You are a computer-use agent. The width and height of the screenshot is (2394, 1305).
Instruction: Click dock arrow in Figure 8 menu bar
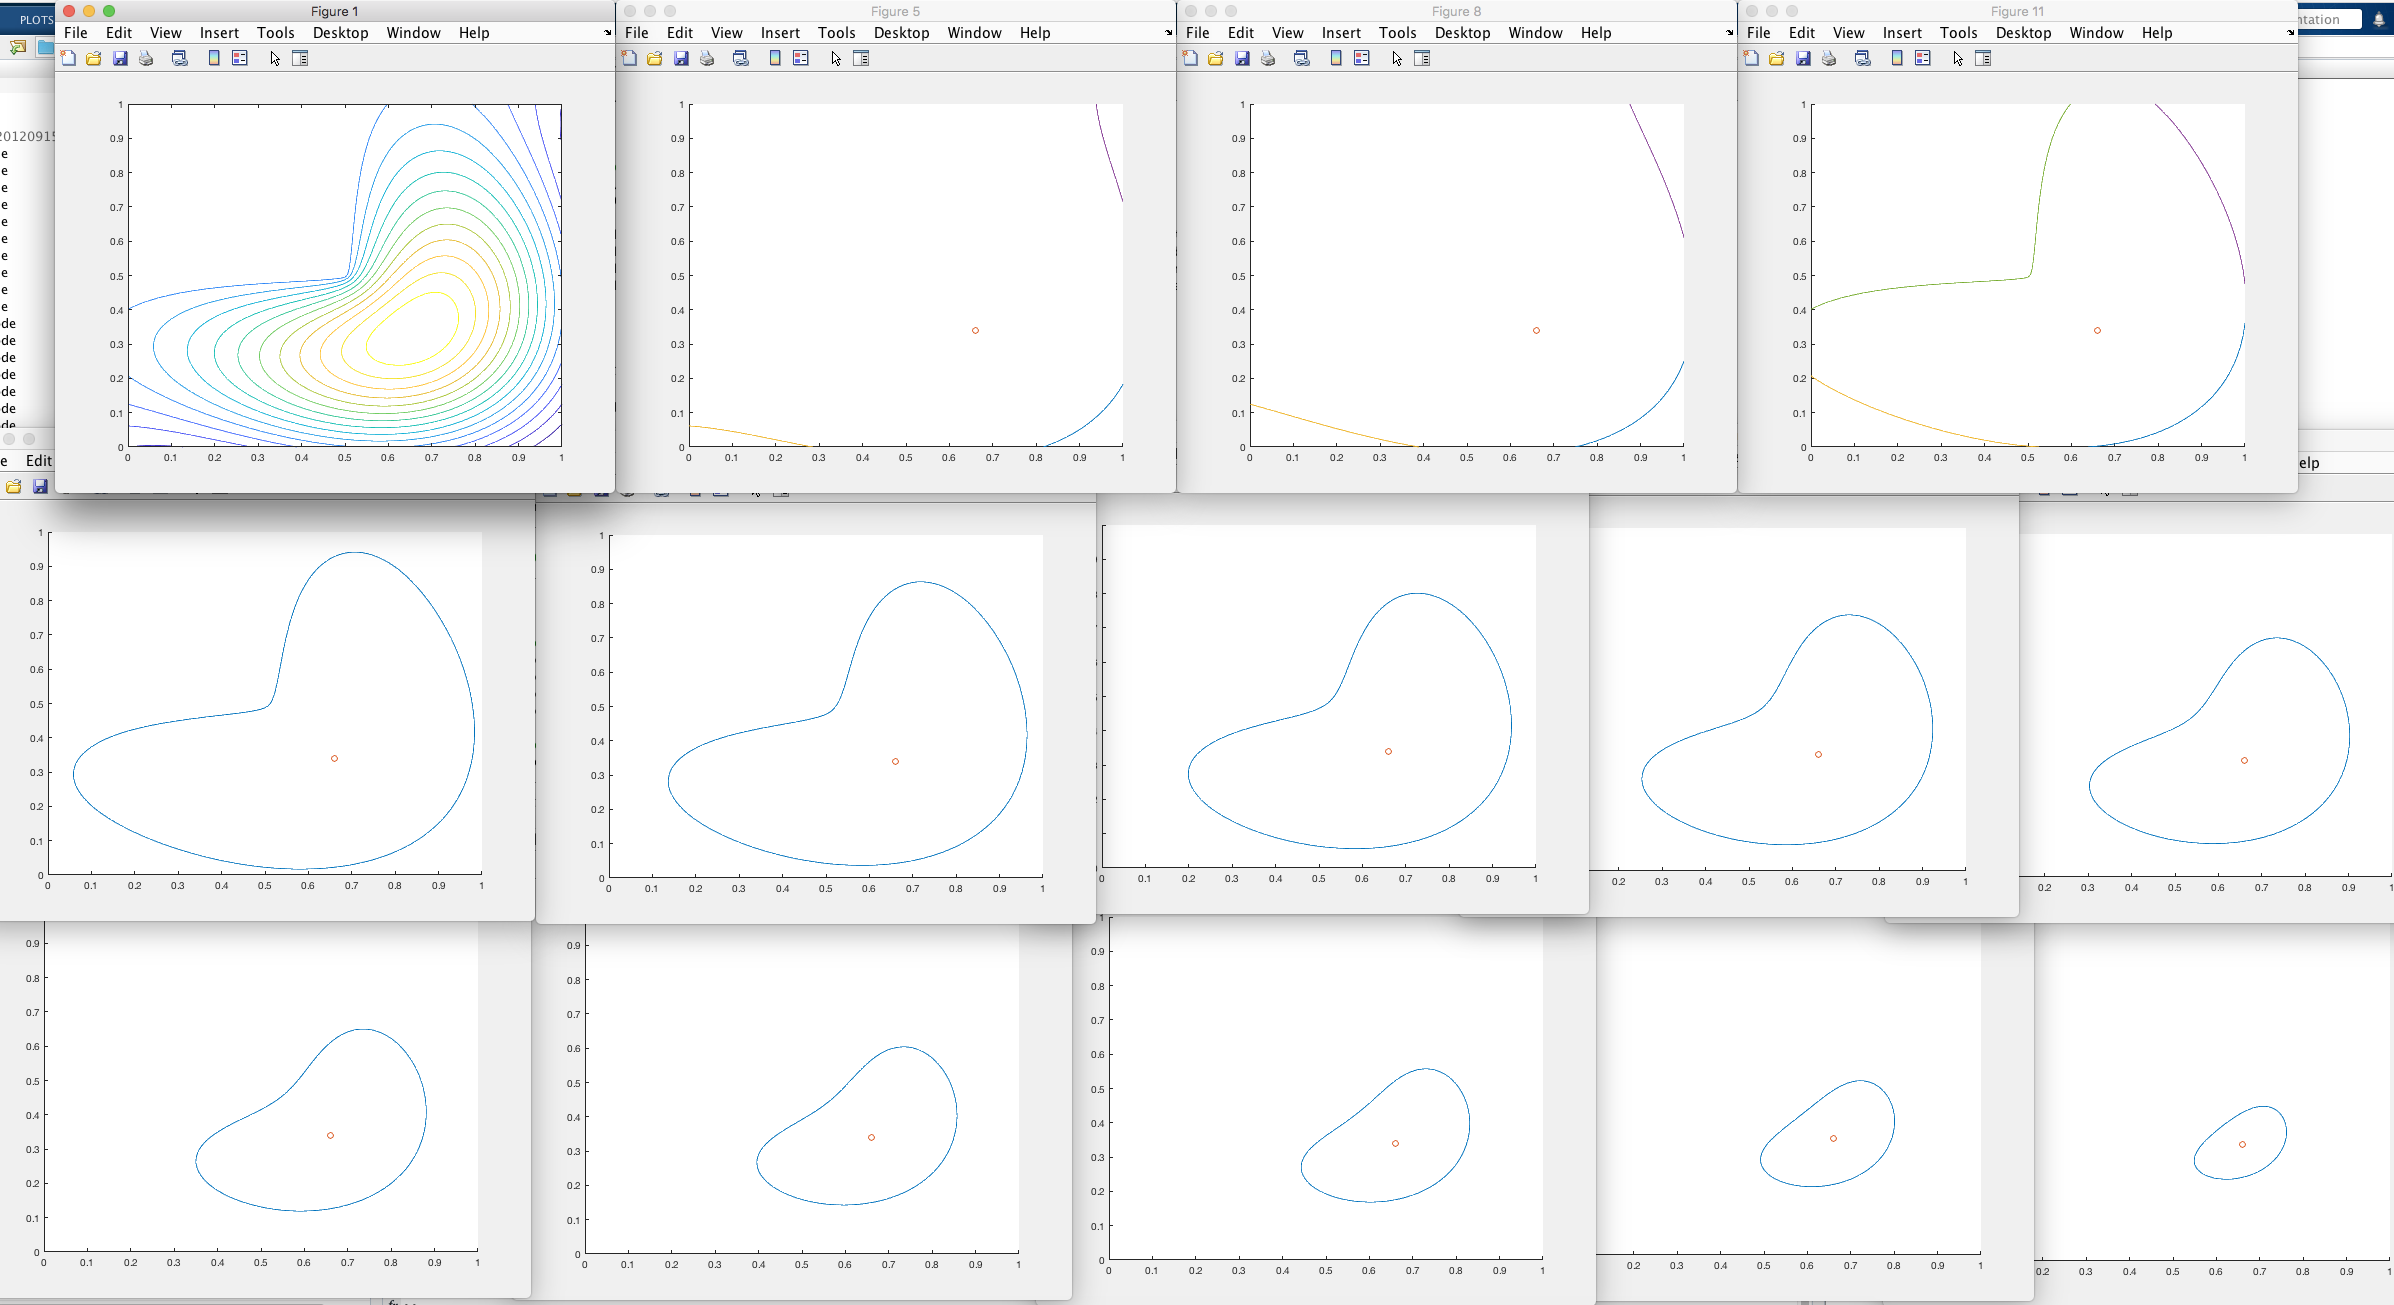1729,33
